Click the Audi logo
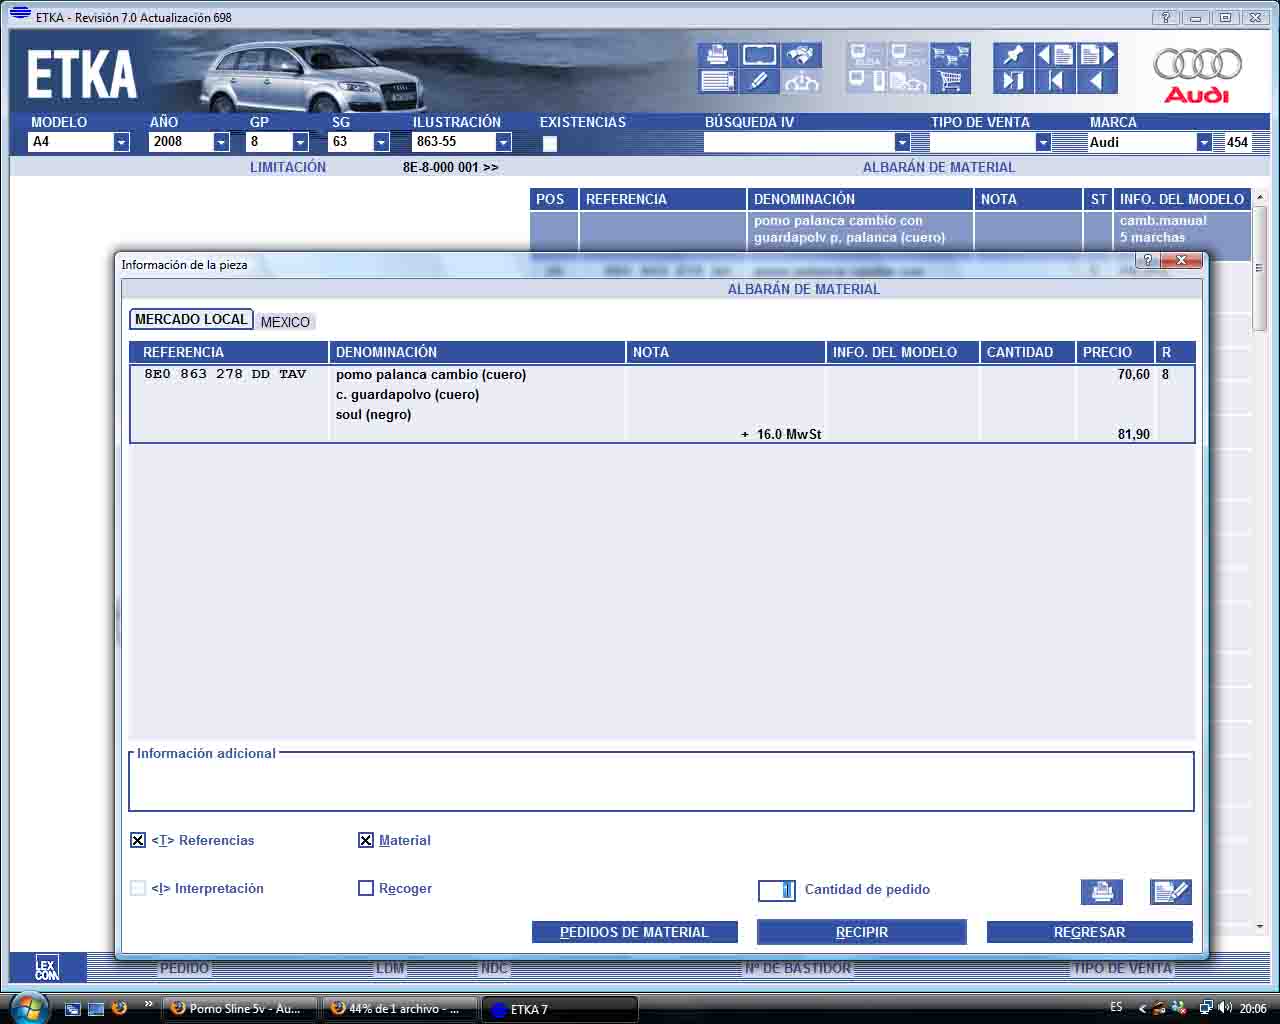 (1197, 75)
